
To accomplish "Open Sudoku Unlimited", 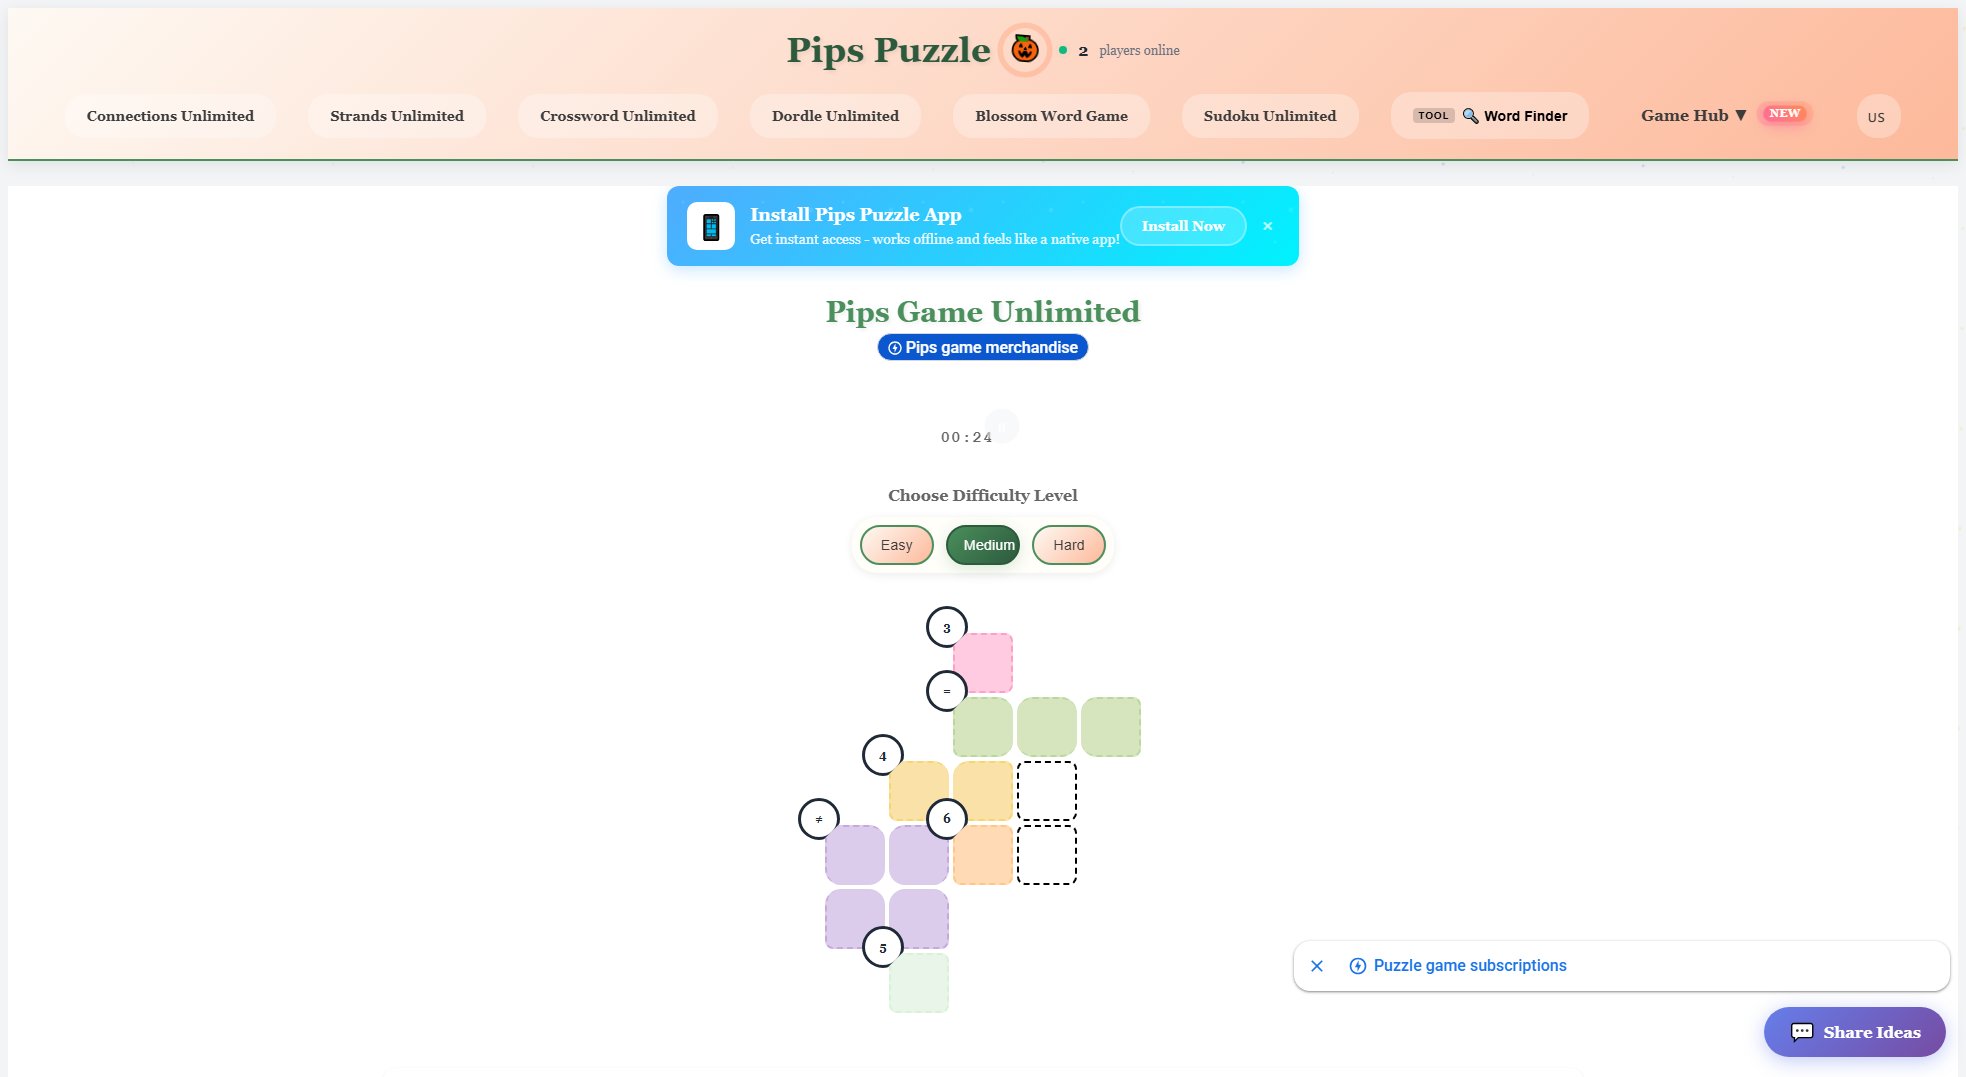I will click(1270, 115).
